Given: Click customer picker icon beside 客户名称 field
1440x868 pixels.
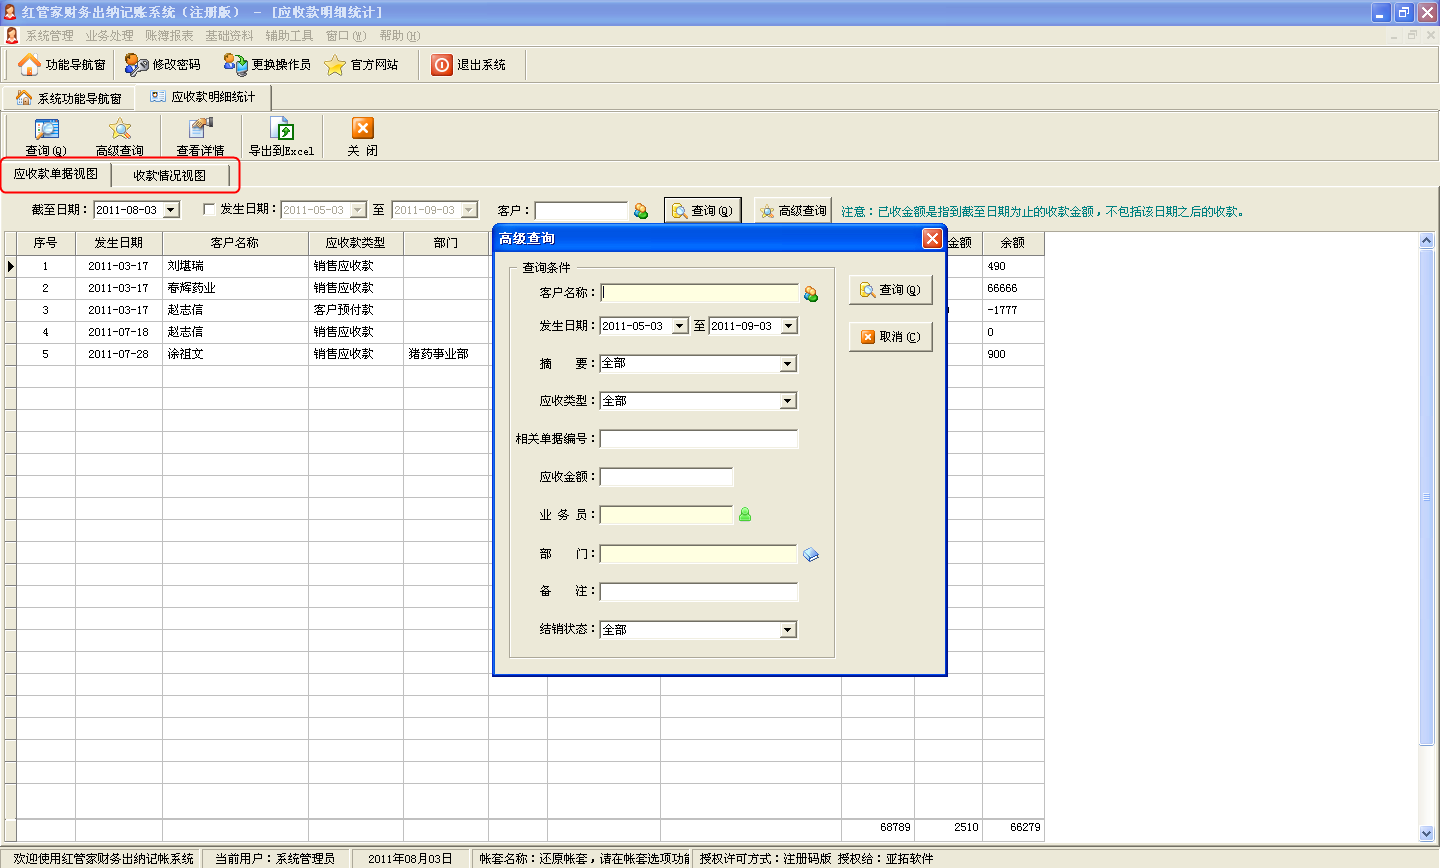Looking at the screenshot, I should pyautogui.click(x=810, y=294).
